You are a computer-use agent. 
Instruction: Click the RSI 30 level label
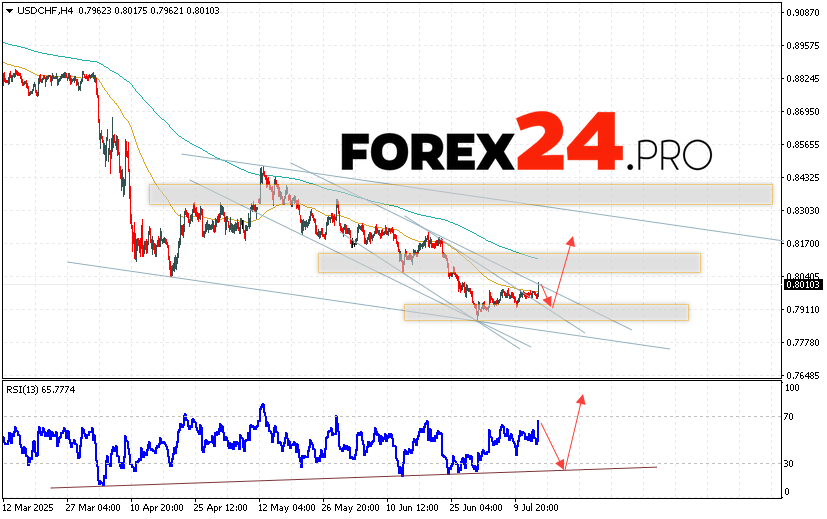click(x=790, y=463)
